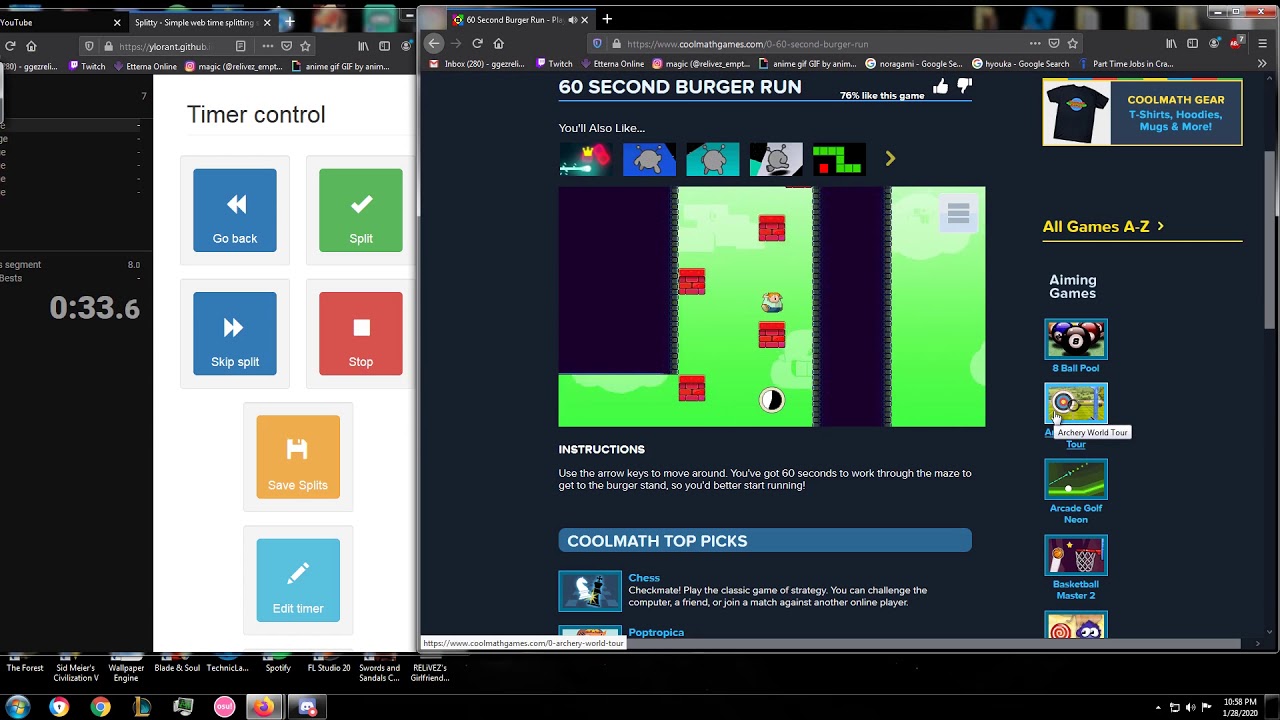The height and width of the screenshot is (720, 1280).
Task: Open the Poptropica link
Action: click(x=656, y=632)
